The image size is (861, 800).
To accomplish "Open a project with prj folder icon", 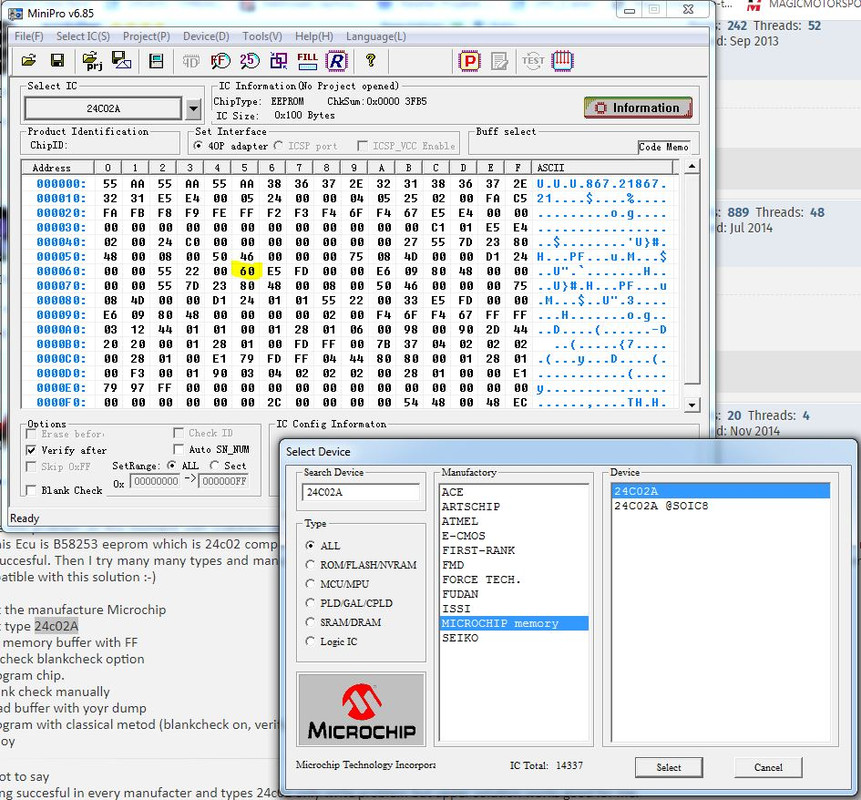I will (x=92, y=61).
